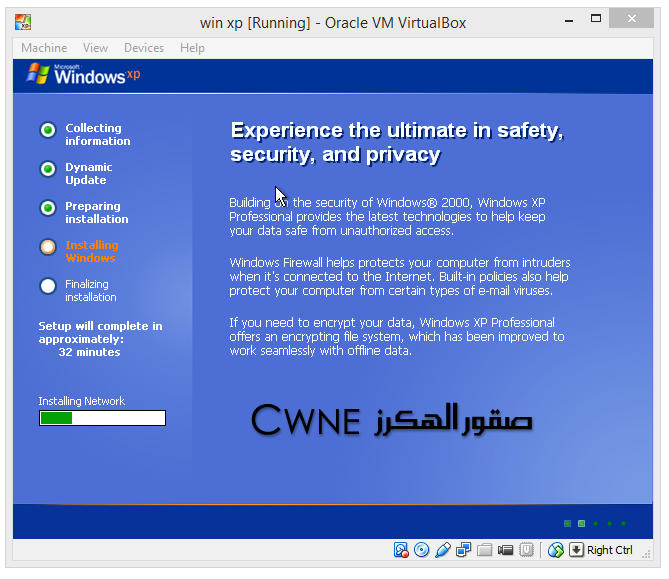Click the '32 minutes' remaining time text
Screen dimensions: 669x579
point(89,352)
